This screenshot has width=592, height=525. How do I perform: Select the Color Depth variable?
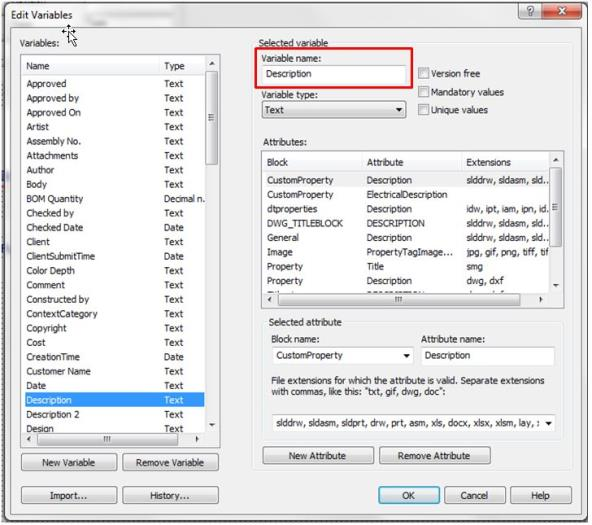114,271
